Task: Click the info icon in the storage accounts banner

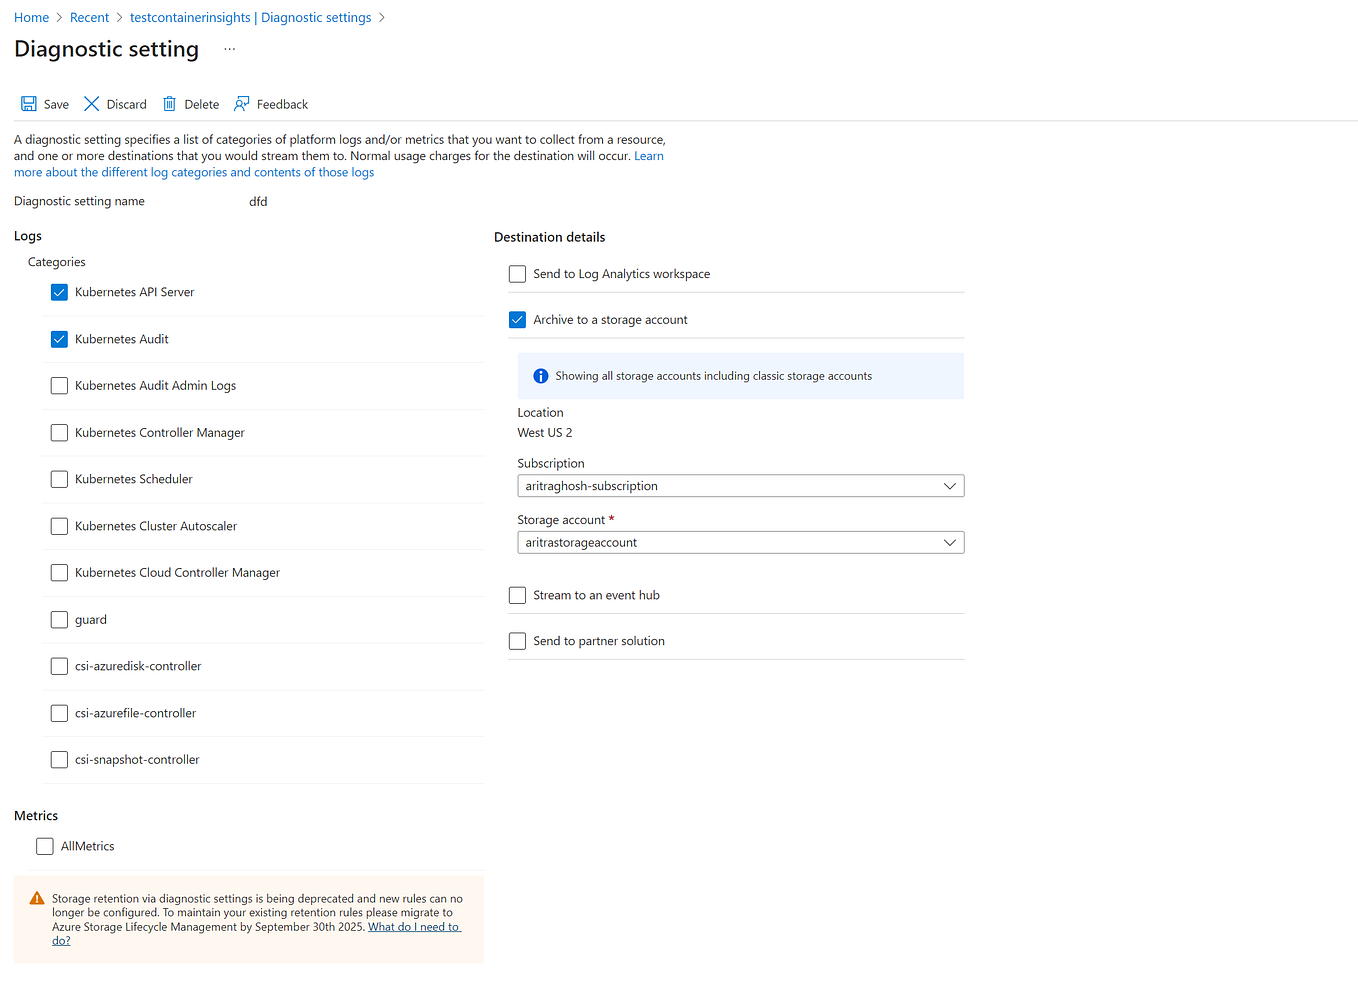Action: coord(541,375)
